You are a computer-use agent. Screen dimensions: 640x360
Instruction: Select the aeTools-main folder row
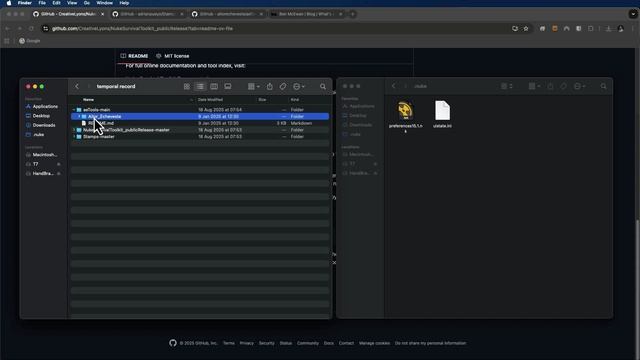click(x=200, y=110)
